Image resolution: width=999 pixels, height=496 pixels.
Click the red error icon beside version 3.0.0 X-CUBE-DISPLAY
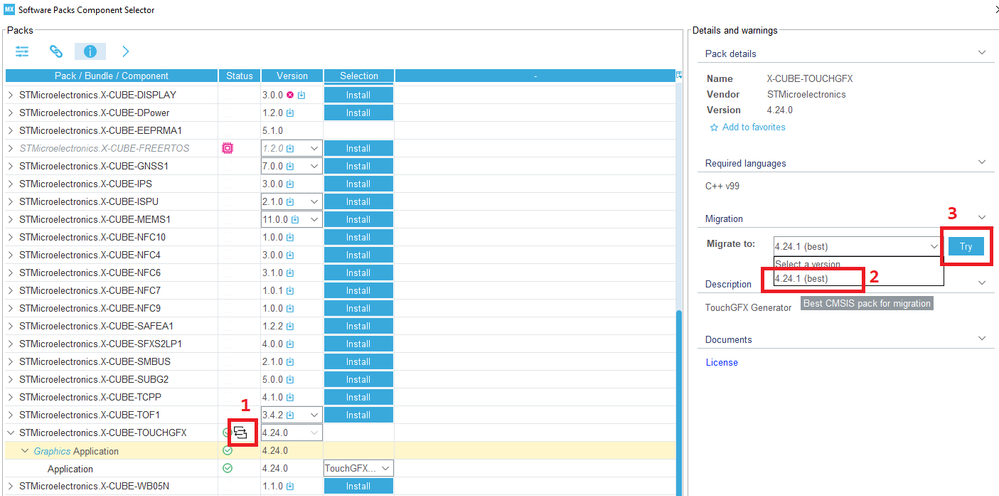(290, 95)
